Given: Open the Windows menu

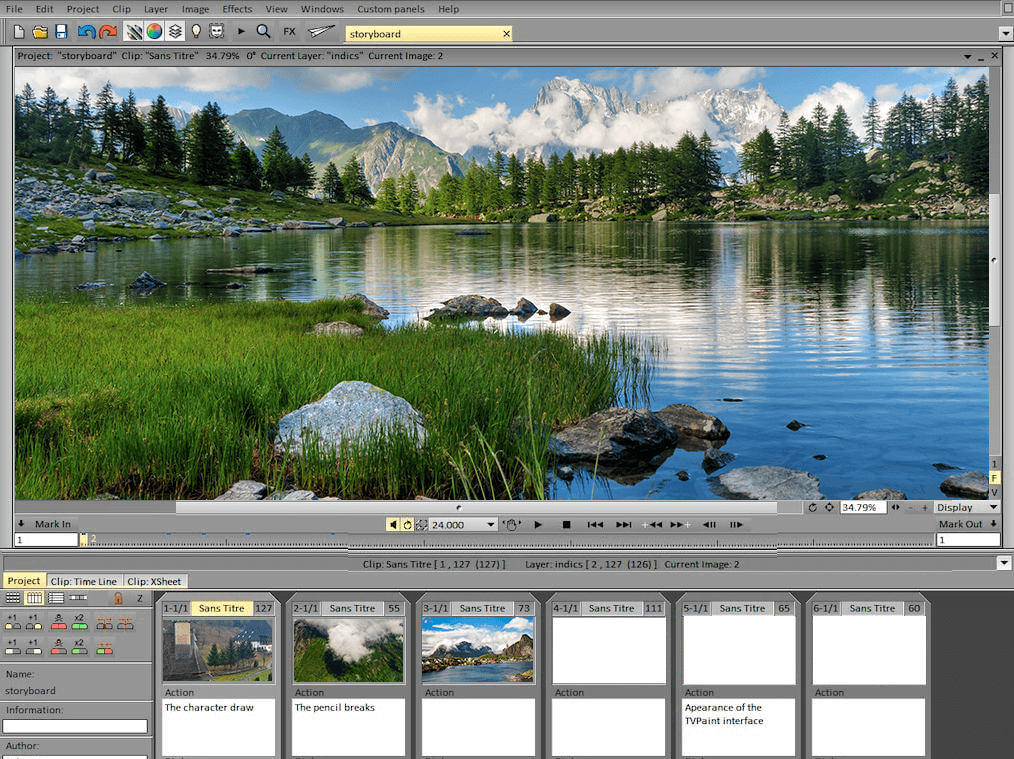Looking at the screenshot, I should click(321, 9).
